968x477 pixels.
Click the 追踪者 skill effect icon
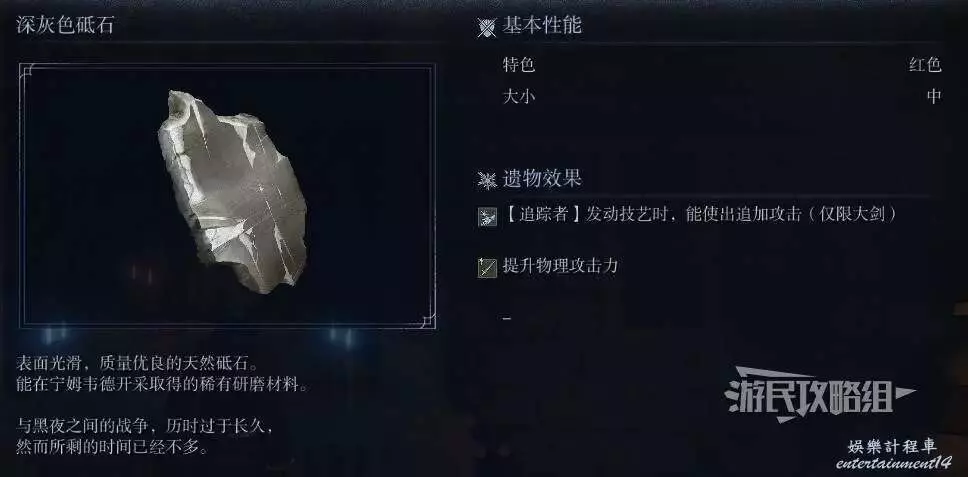[x=487, y=217]
